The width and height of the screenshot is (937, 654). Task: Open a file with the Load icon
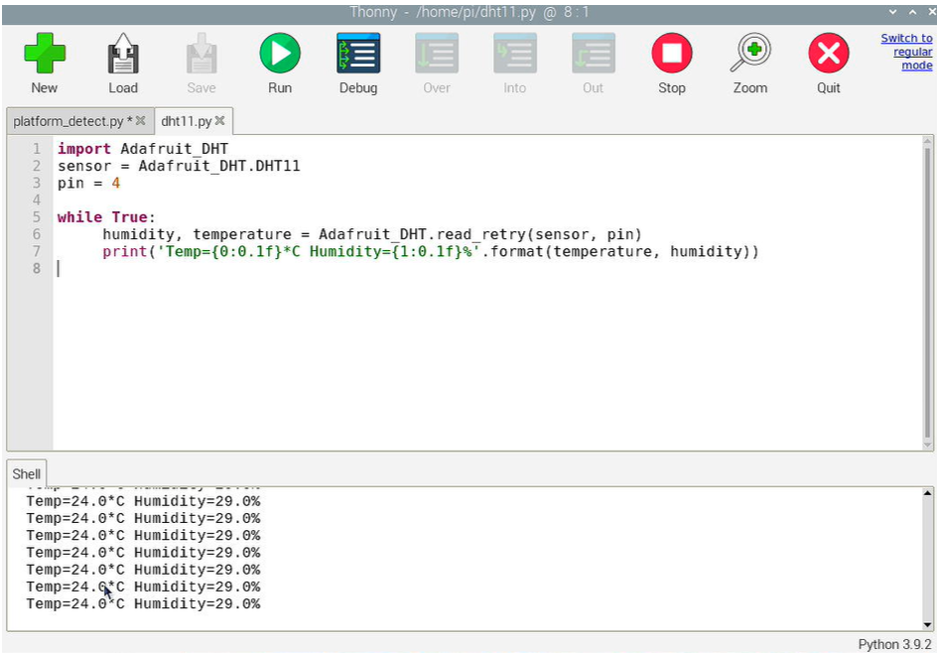123,54
